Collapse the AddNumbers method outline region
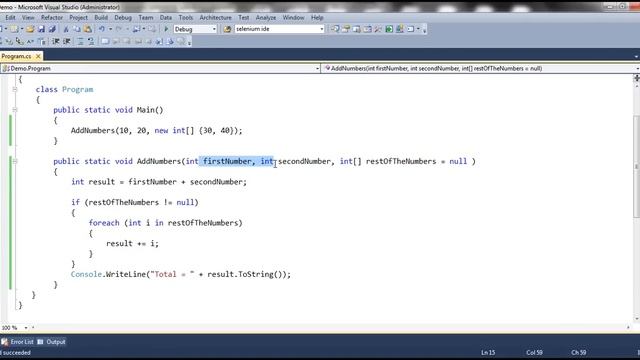Viewport: 640px width, 360px height. pyautogui.click(x=15, y=161)
